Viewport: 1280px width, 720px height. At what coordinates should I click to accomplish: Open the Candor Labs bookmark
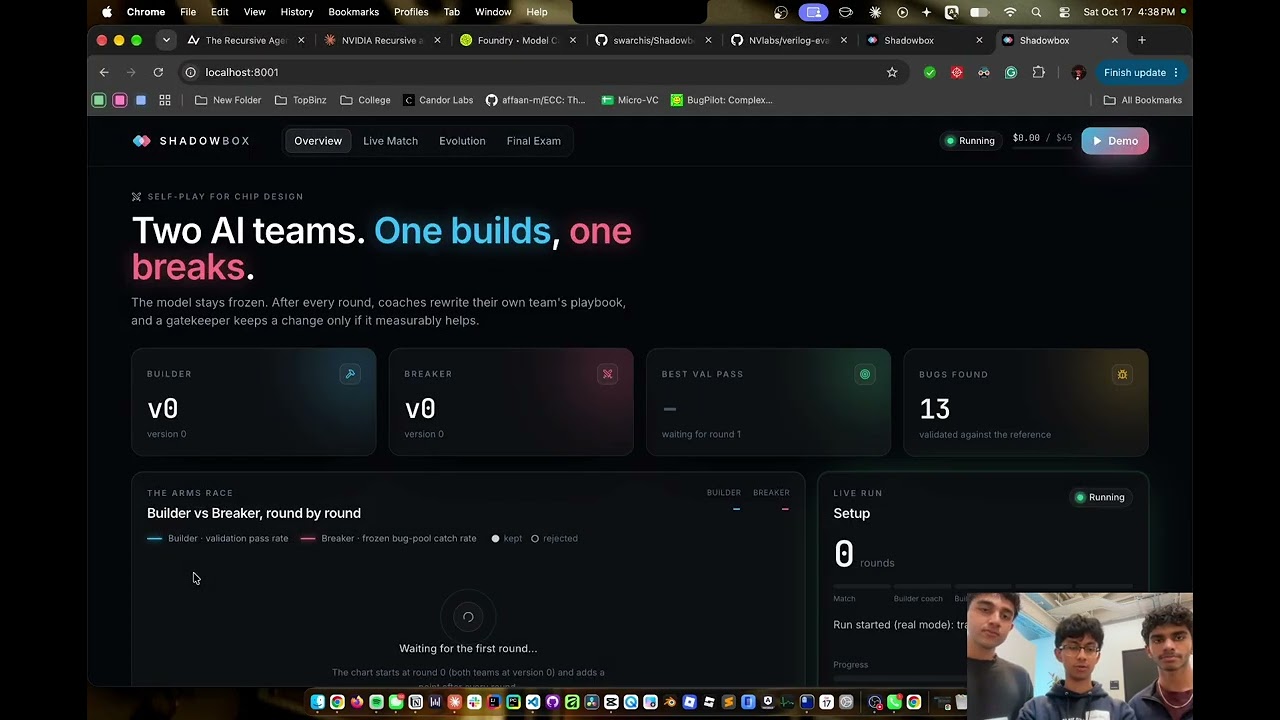pos(438,100)
